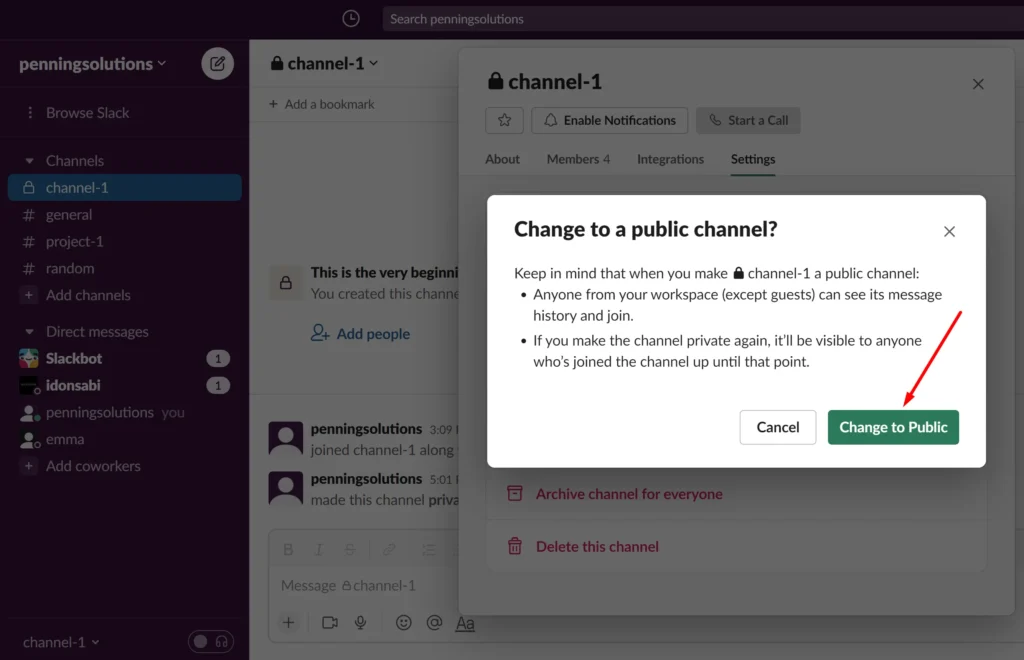1024x660 pixels.
Task: Click the Slackbot avatar in sidebar
Action: click(29, 358)
